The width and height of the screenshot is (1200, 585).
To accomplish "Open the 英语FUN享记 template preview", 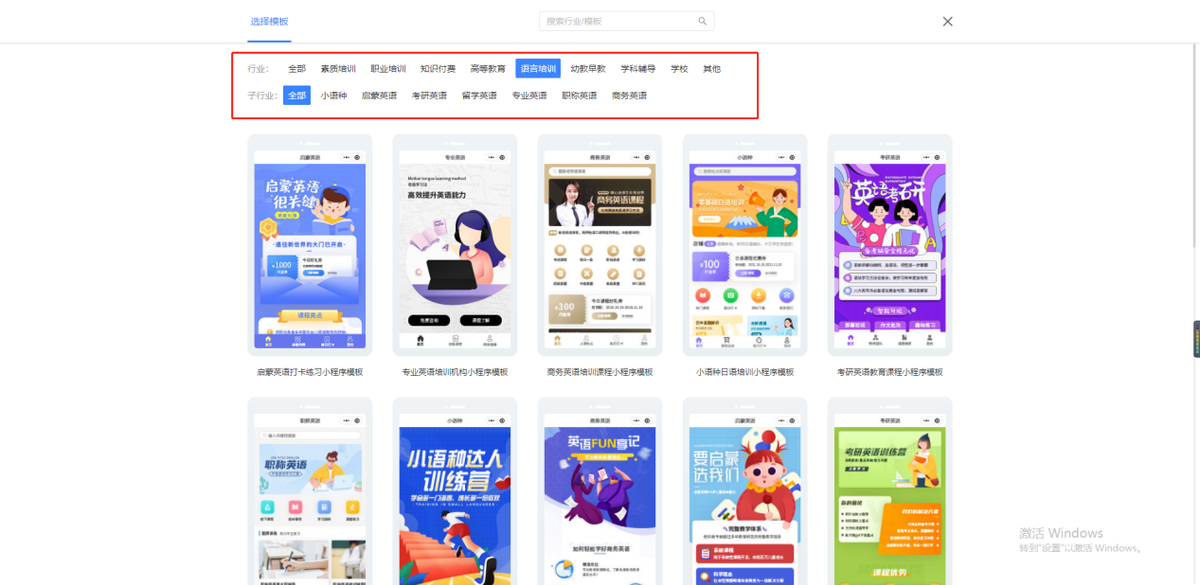I will coord(600,492).
